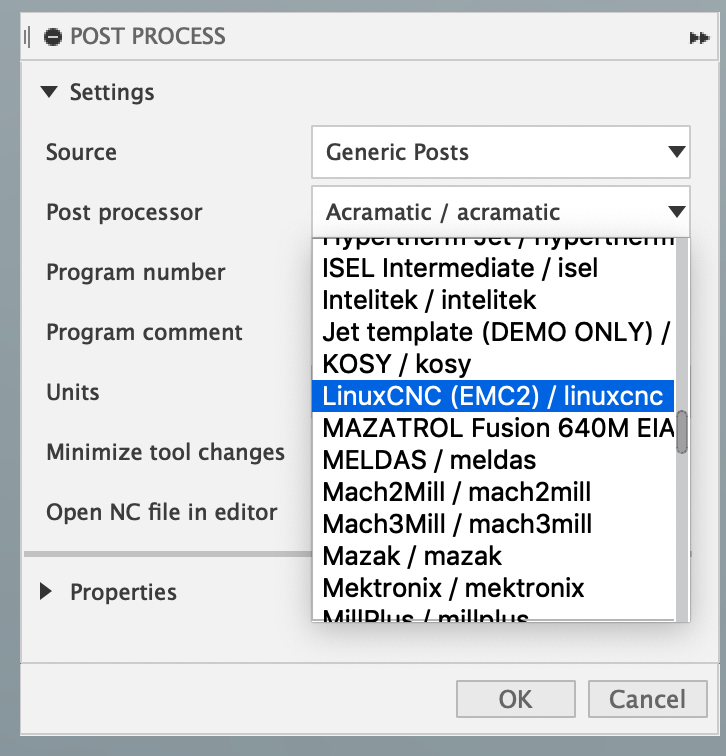Choose KOSY / kosy from the list
726x756 pixels.
pos(396,364)
